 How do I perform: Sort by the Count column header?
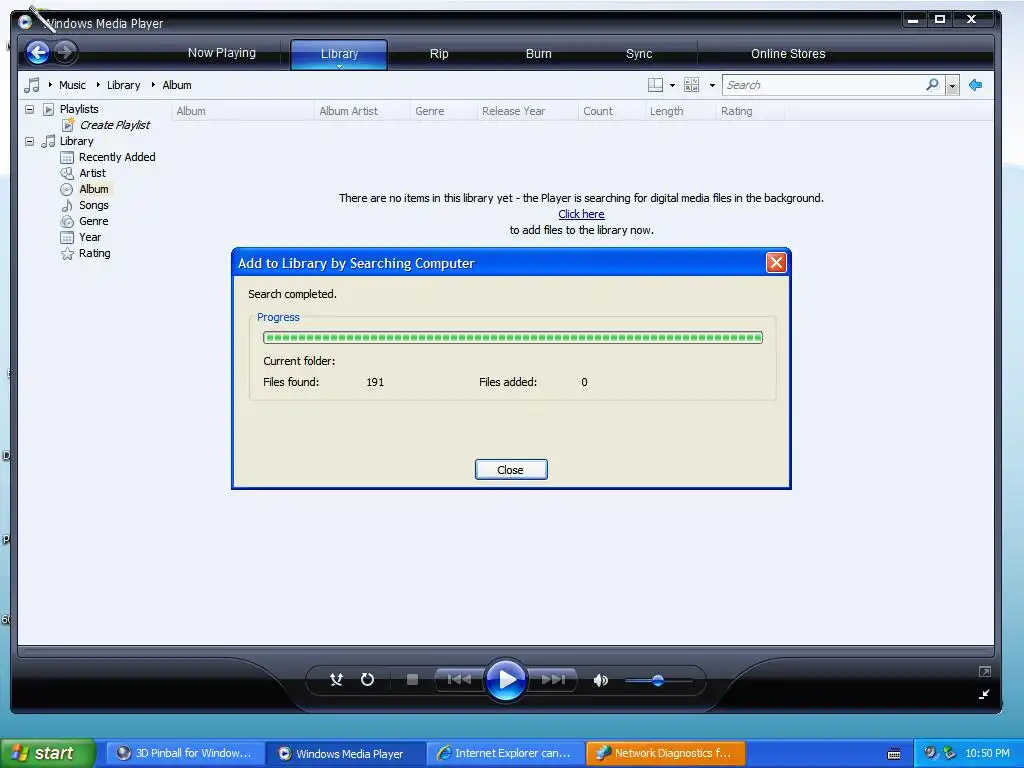[611, 111]
